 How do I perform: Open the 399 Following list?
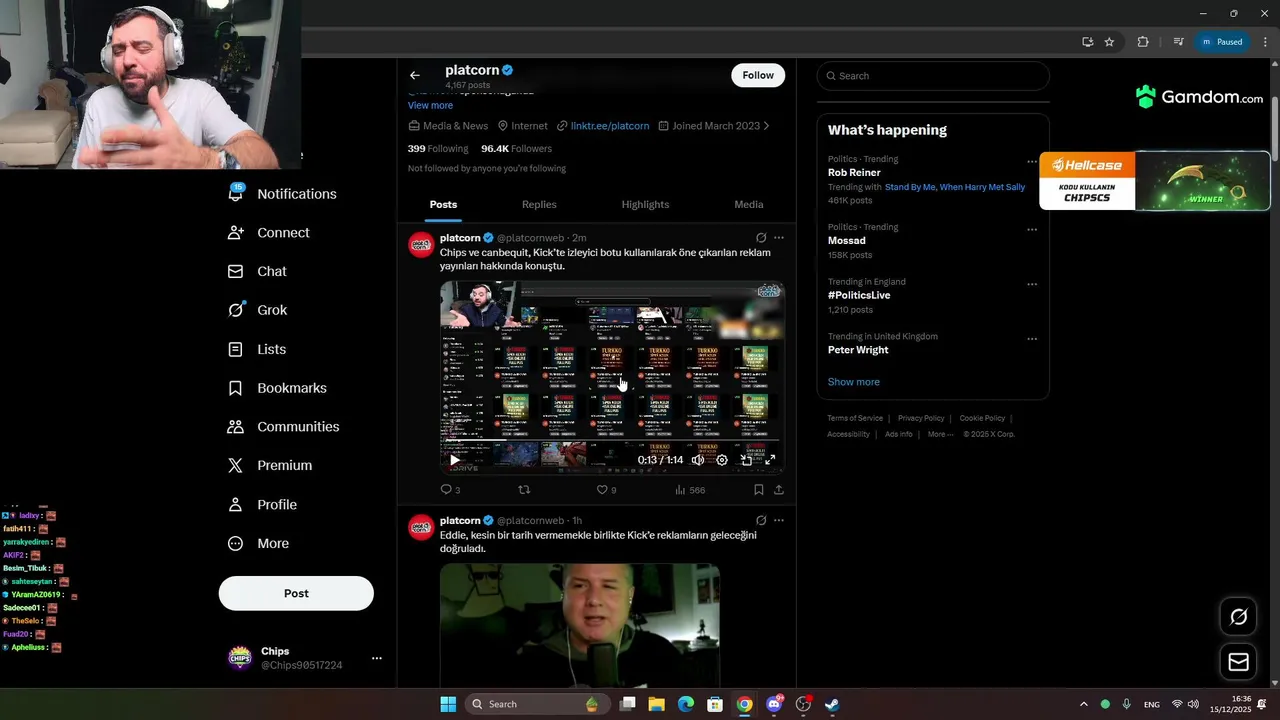click(x=437, y=148)
